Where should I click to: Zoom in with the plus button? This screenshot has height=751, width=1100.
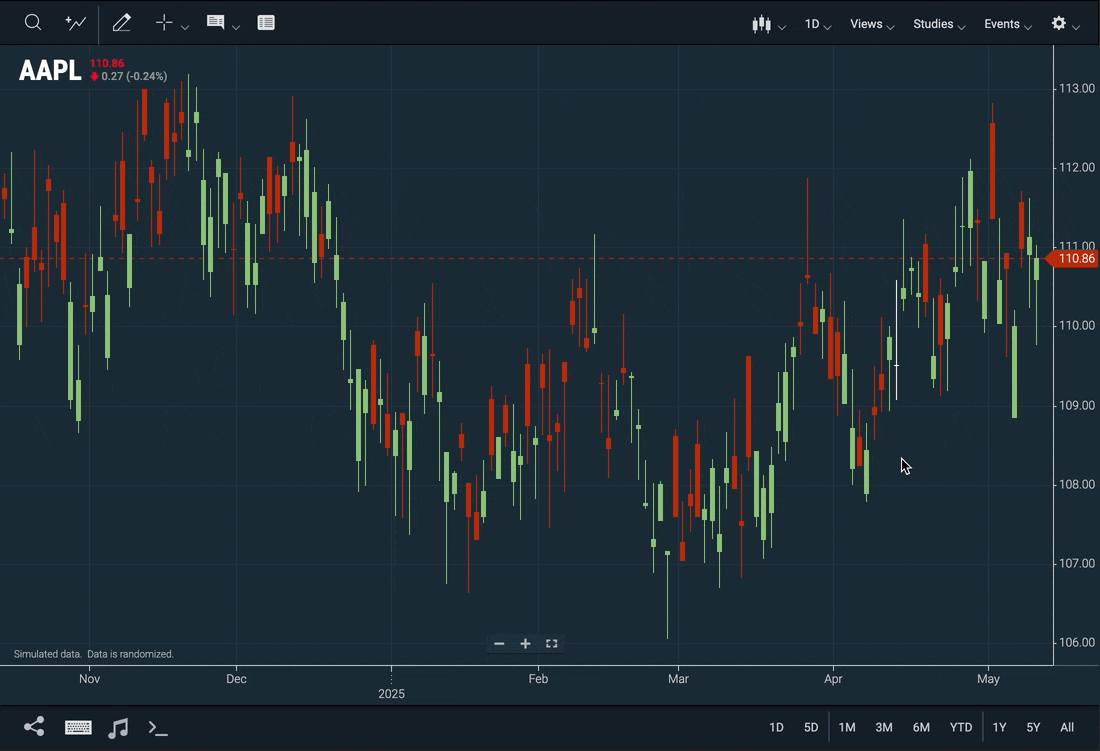[525, 643]
